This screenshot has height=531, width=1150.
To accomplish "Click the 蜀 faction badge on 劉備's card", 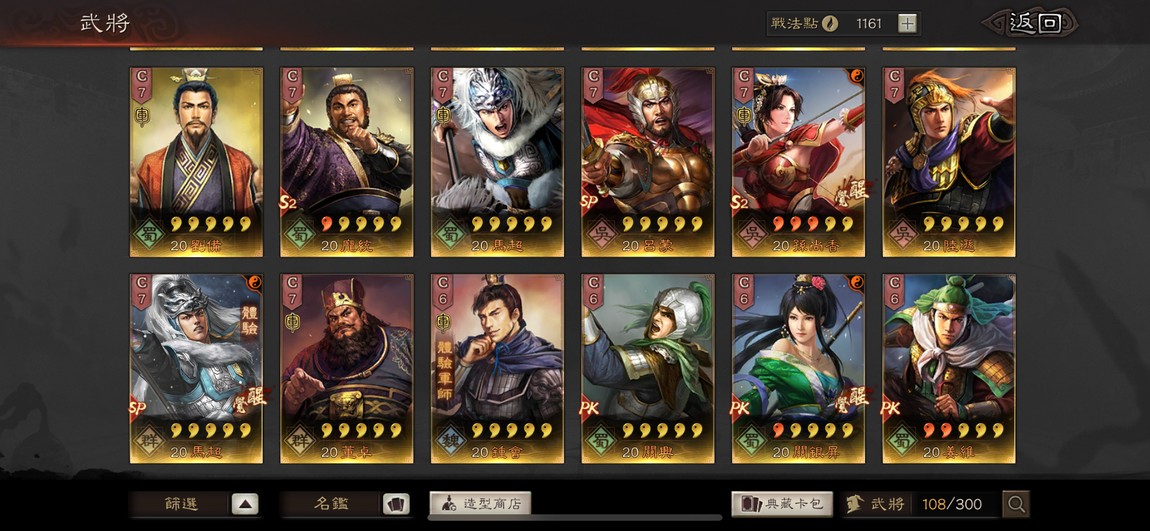I will pos(150,234).
